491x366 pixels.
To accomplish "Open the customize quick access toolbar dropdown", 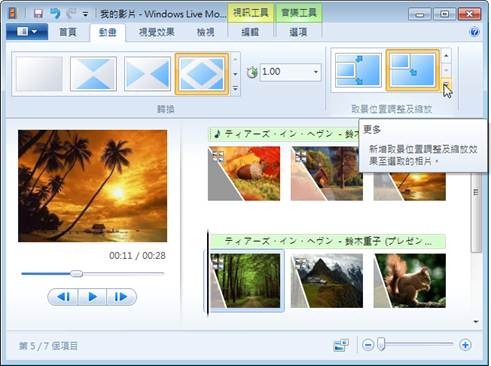I will (85, 14).
